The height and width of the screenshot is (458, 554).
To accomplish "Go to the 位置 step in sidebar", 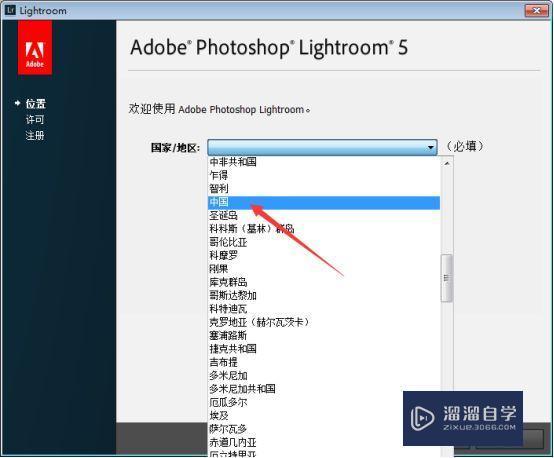I will click(x=36, y=104).
